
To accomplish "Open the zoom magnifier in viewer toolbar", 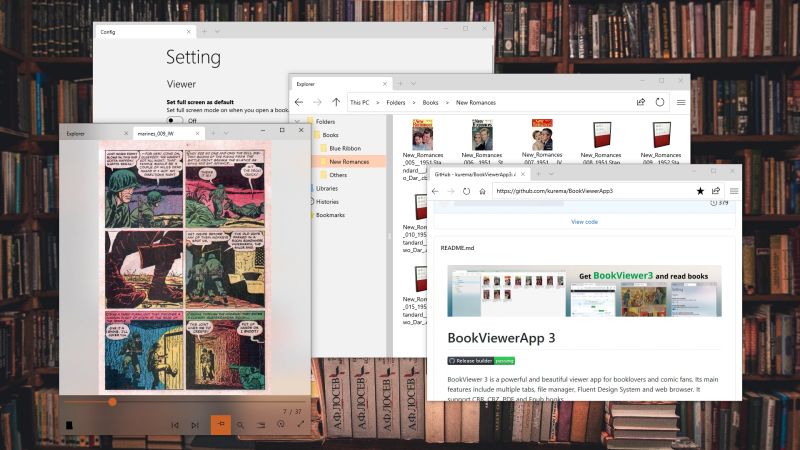I will coord(240,425).
